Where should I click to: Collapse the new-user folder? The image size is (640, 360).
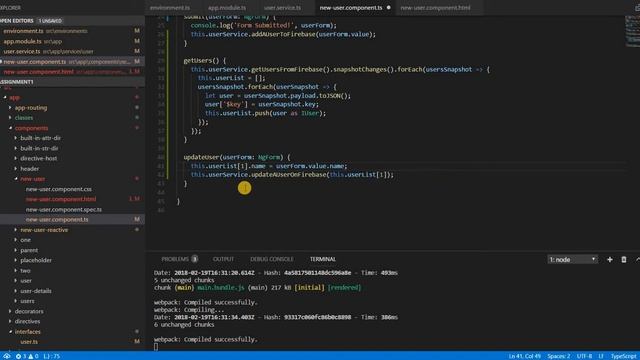[x=33, y=179]
